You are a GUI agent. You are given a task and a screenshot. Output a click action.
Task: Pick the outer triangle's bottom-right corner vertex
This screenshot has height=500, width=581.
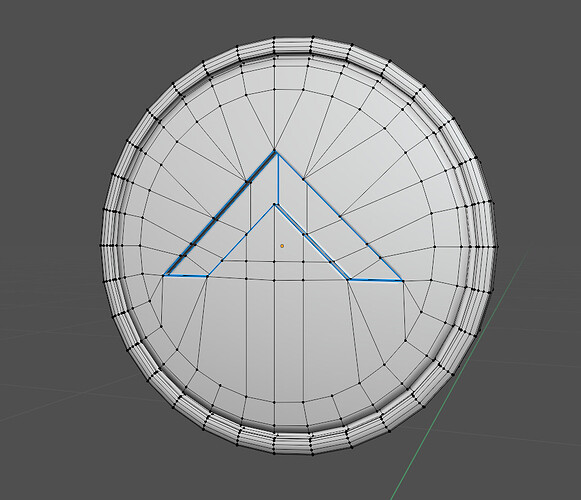pos(403,281)
